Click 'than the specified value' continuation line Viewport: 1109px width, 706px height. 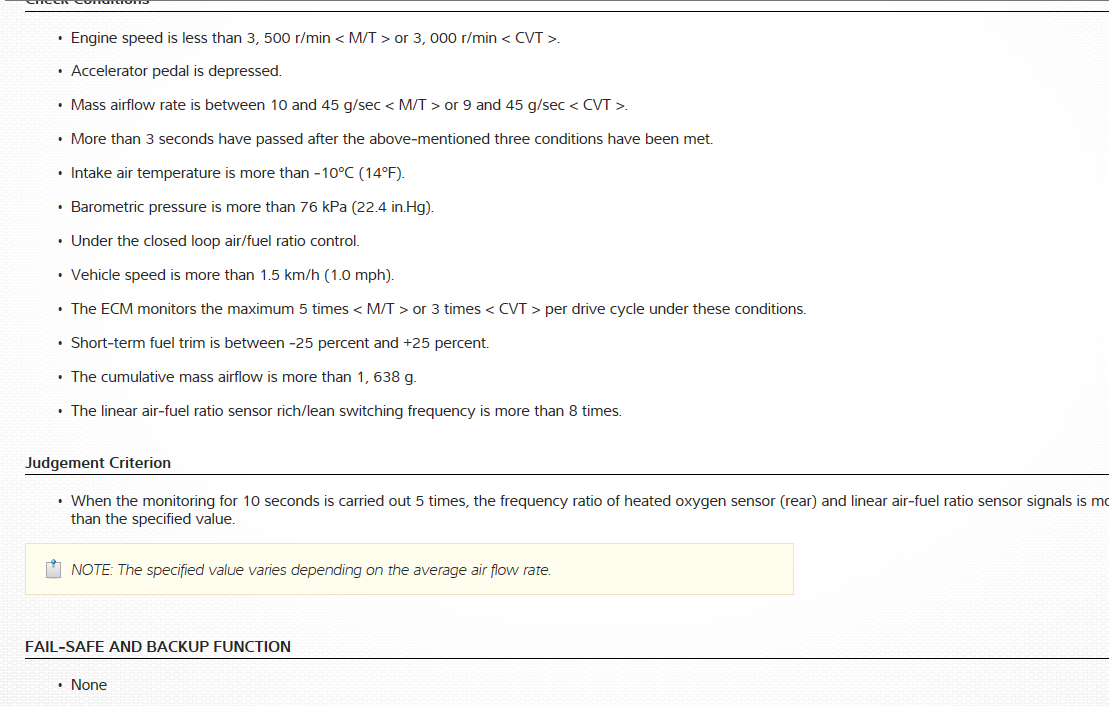tap(152, 519)
